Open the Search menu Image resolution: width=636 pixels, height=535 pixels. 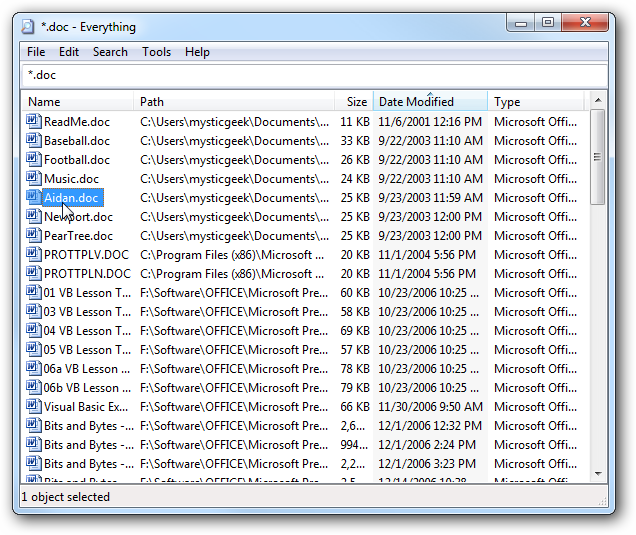point(110,52)
